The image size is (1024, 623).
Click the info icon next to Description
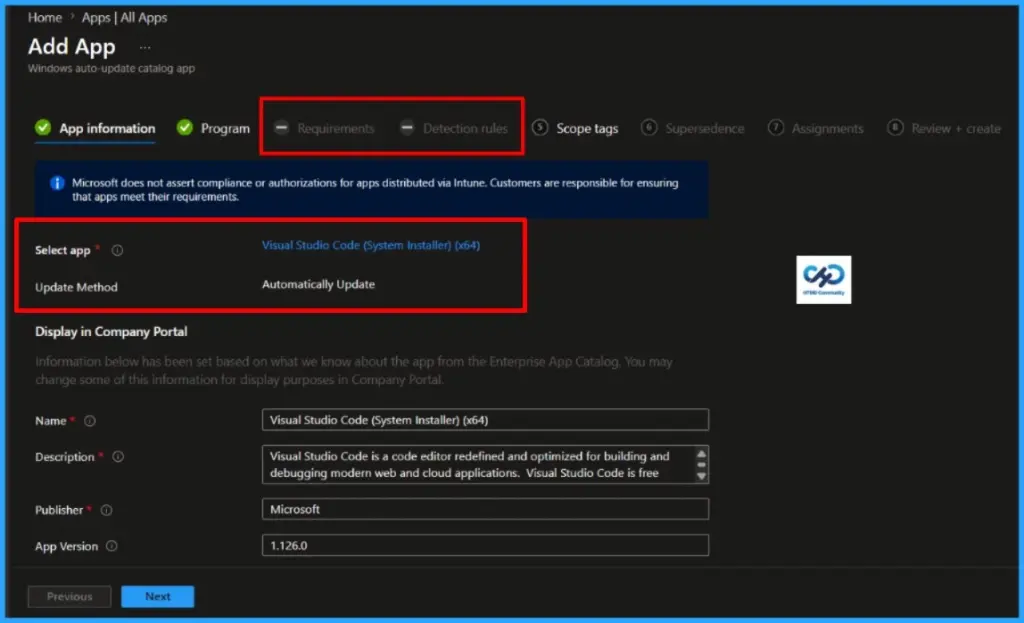click(118, 456)
